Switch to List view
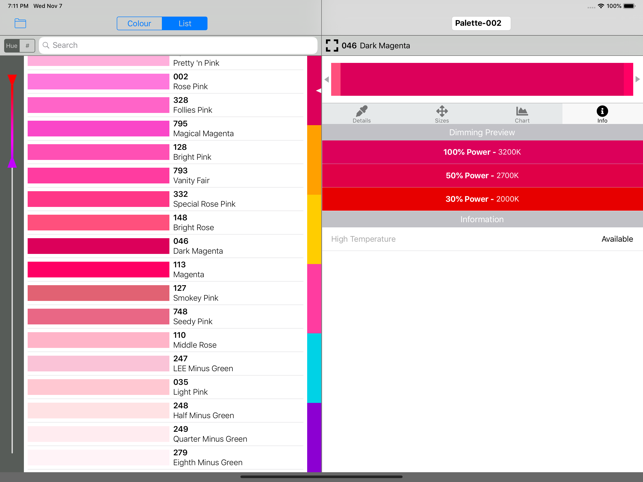Image resolution: width=643 pixels, height=482 pixels. [185, 23]
